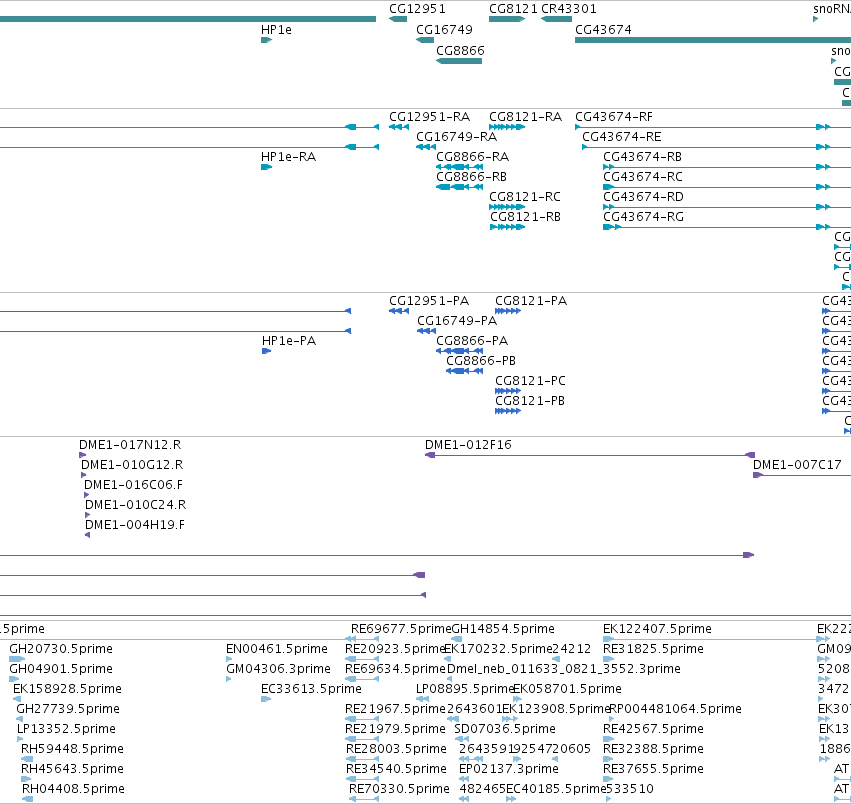Click clone DME1-012F16 label
The image size is (851, 804).
(468, 445)
